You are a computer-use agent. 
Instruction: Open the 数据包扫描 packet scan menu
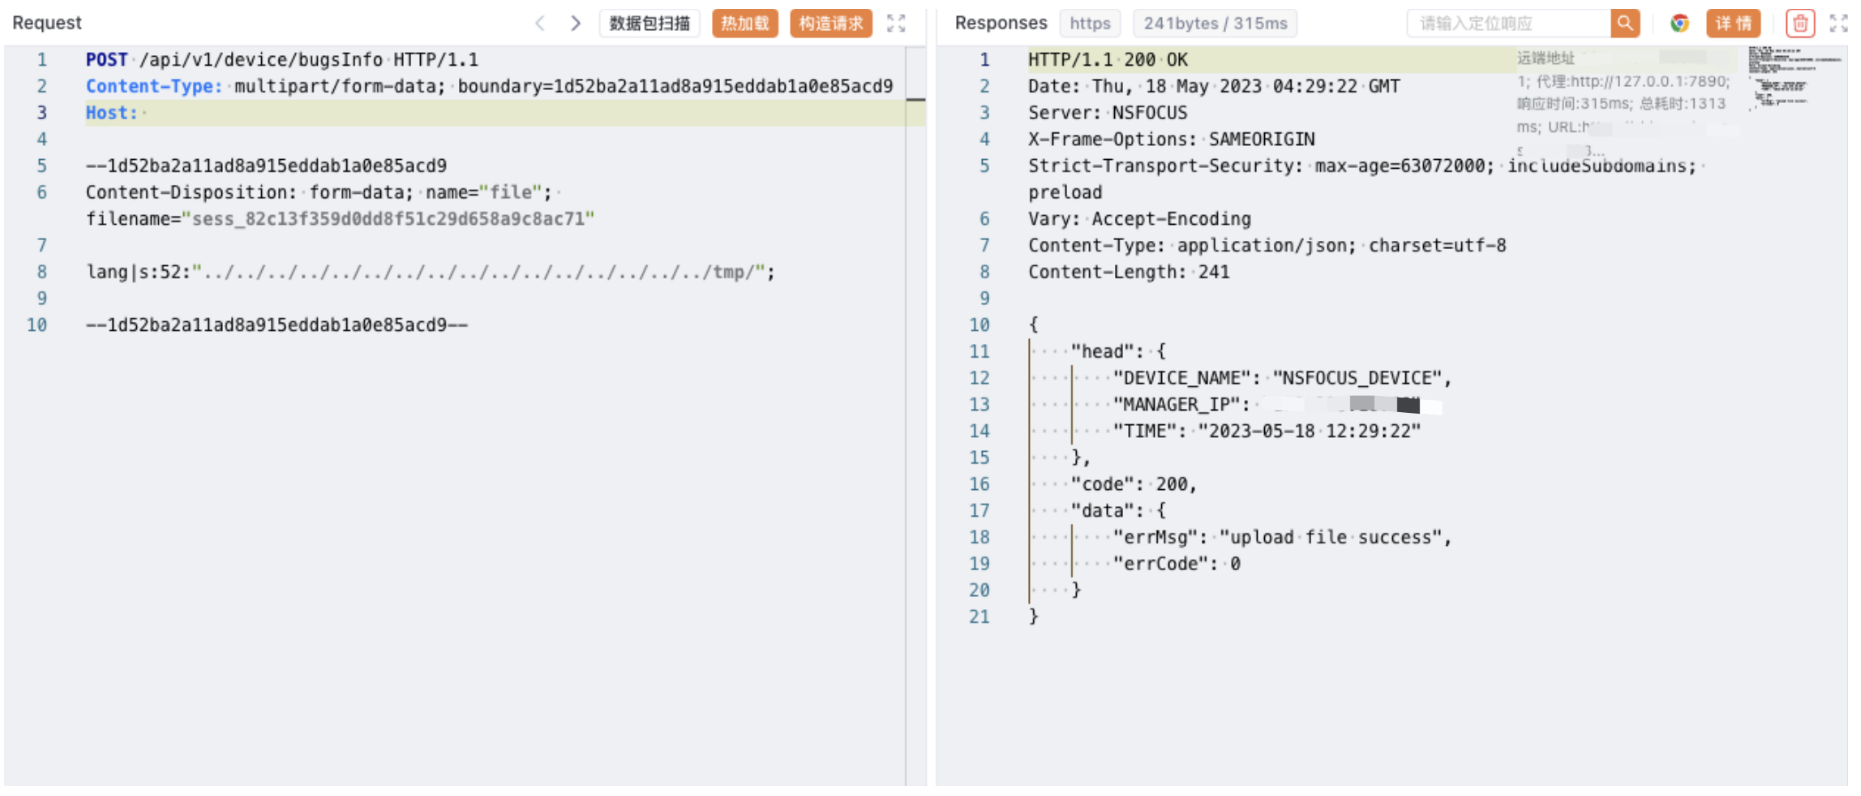pos(649,23)
